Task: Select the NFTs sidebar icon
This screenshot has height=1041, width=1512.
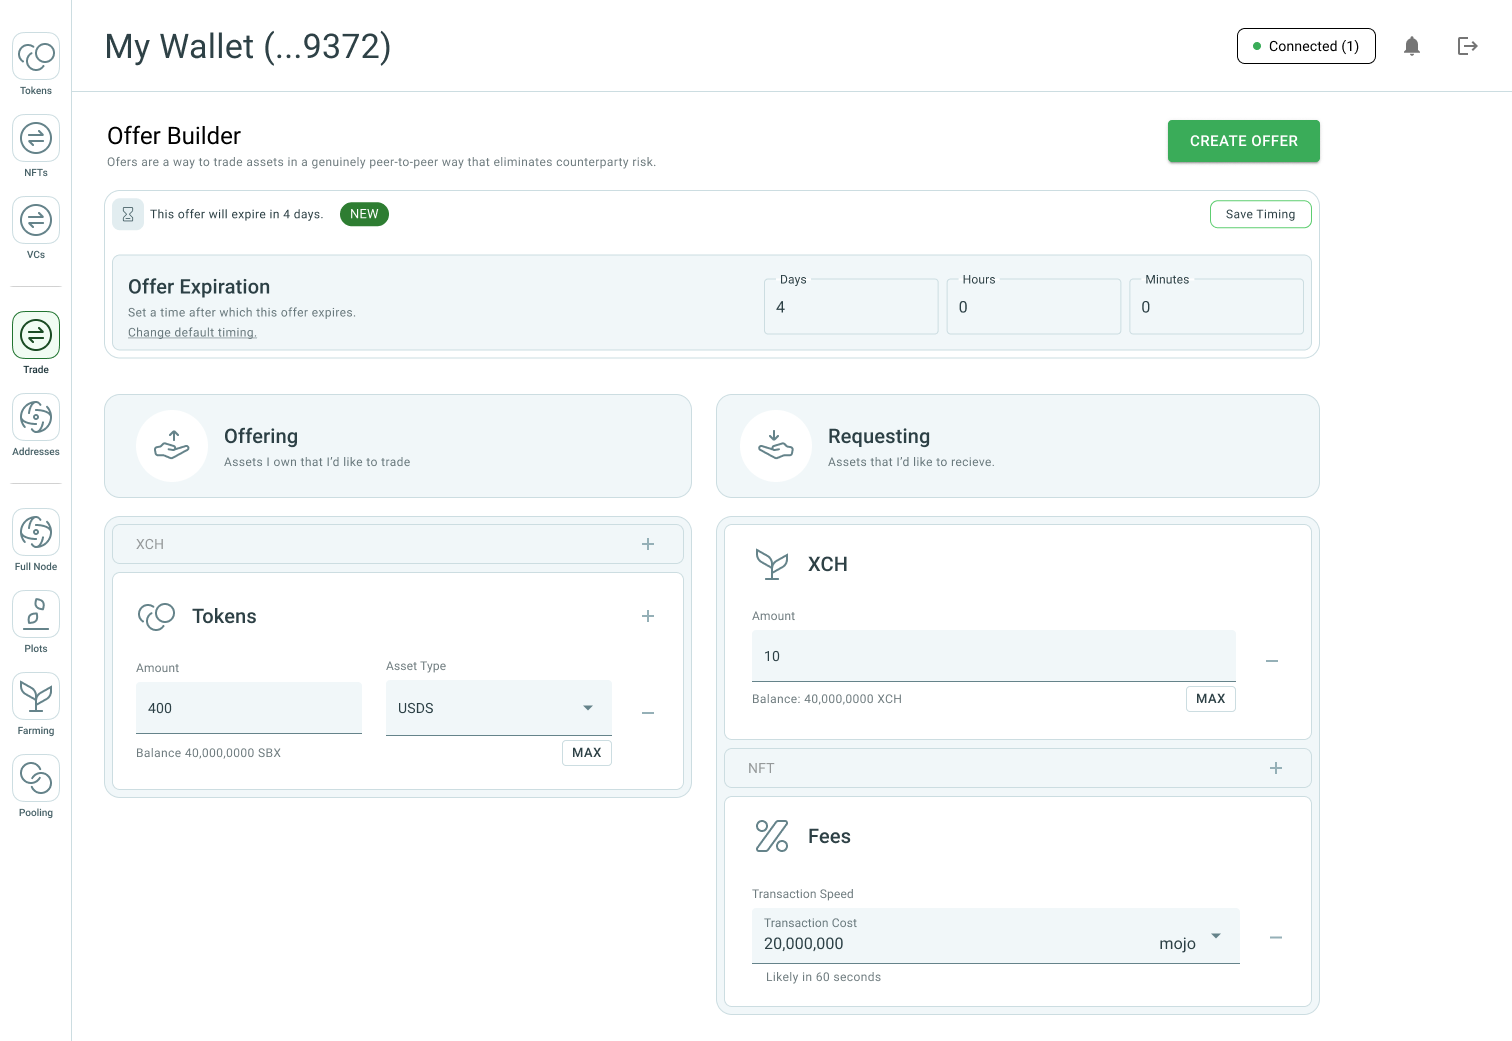Action: [35, 138]
